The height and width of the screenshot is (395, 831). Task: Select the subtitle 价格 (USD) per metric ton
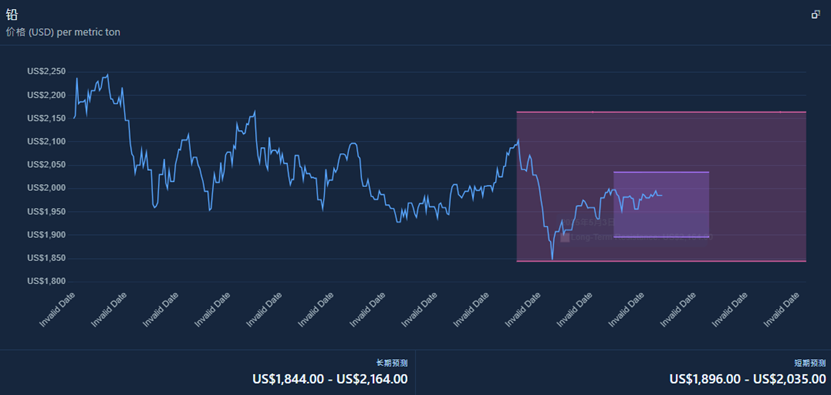(x=63, y=32)
